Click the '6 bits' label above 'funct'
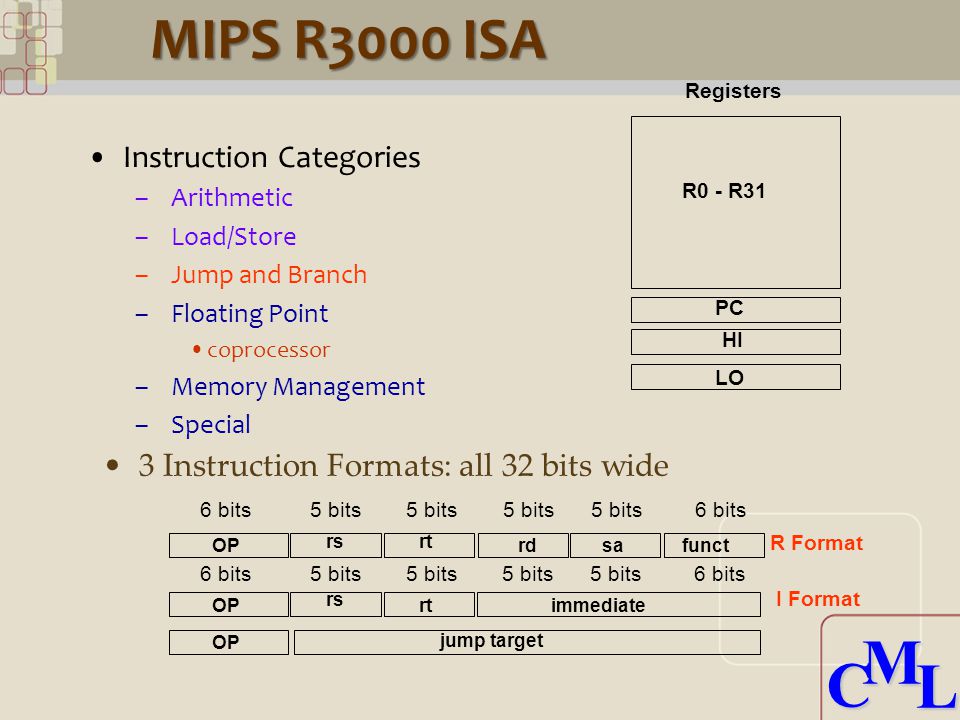The width and height of the screenshot is (960, 720). (x=720, y=510)
